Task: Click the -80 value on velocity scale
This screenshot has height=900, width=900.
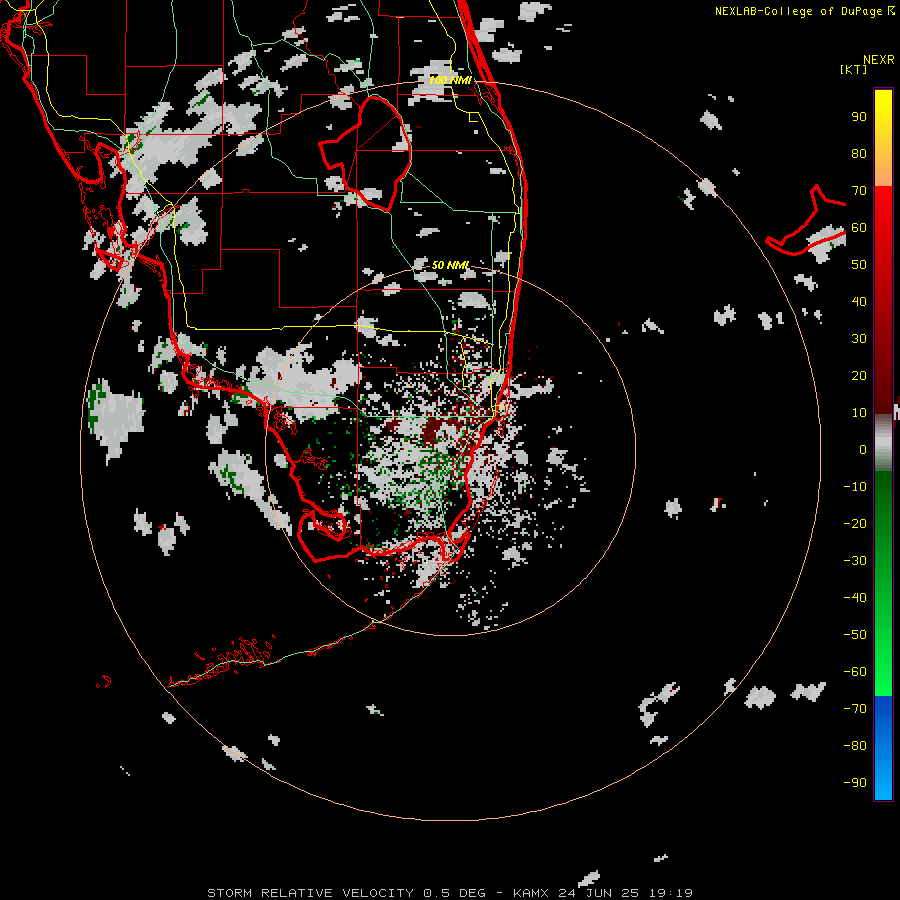Action: (855, 746)
